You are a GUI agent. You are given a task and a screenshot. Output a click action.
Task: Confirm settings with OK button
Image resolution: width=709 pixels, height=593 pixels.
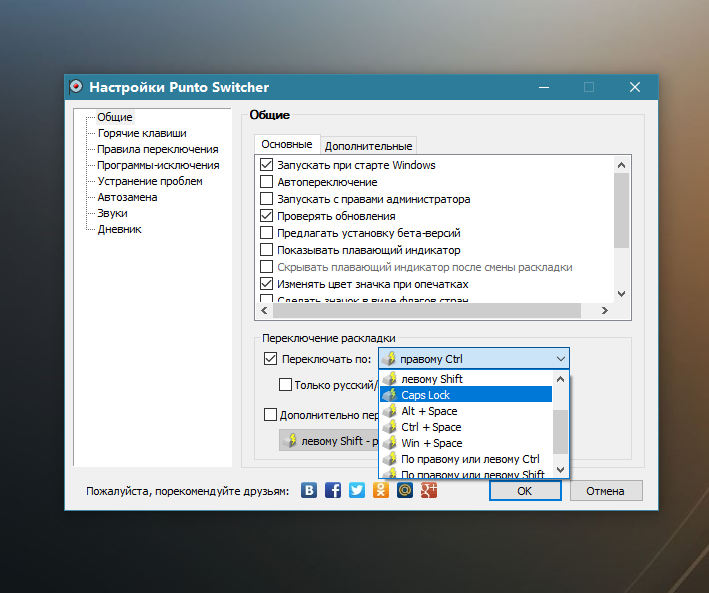tap(525, 491)
